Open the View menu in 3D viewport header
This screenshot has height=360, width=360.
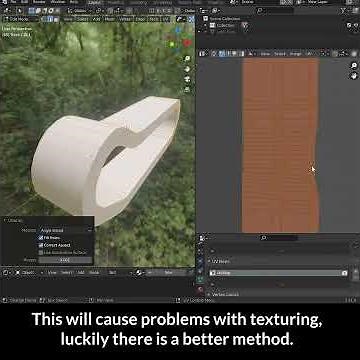(x=68, y=19)
